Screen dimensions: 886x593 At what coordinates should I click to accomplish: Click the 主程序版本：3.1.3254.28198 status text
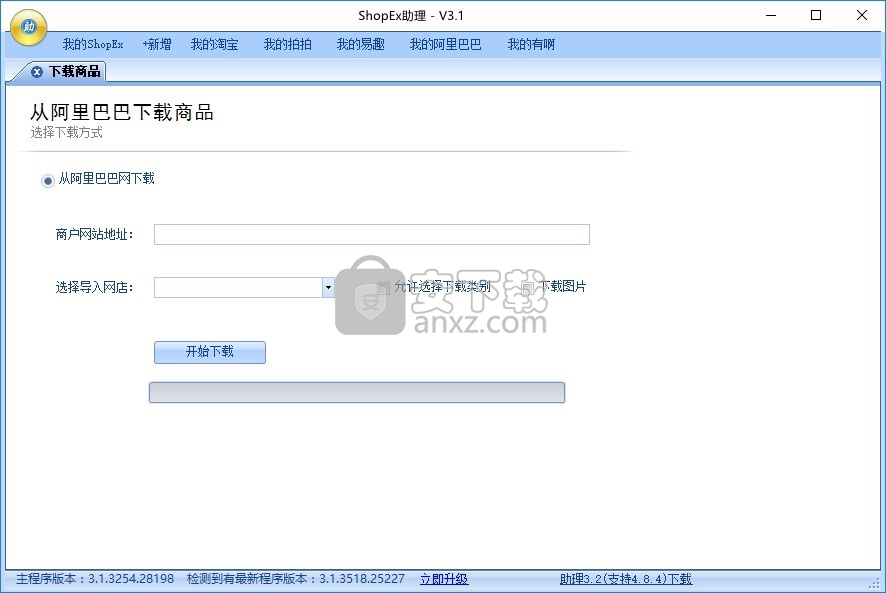coord(95,579)
